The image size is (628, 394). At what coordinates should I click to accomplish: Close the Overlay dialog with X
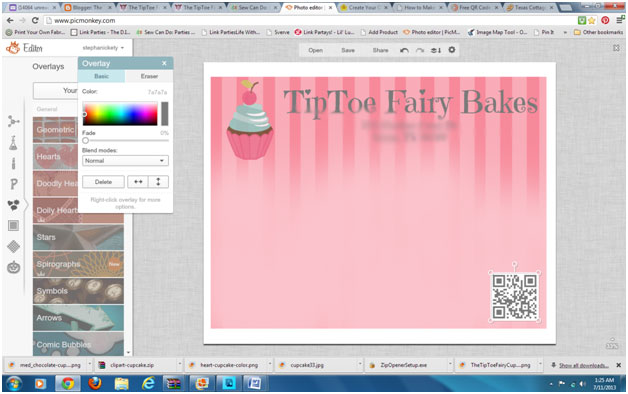click(164, 63)
